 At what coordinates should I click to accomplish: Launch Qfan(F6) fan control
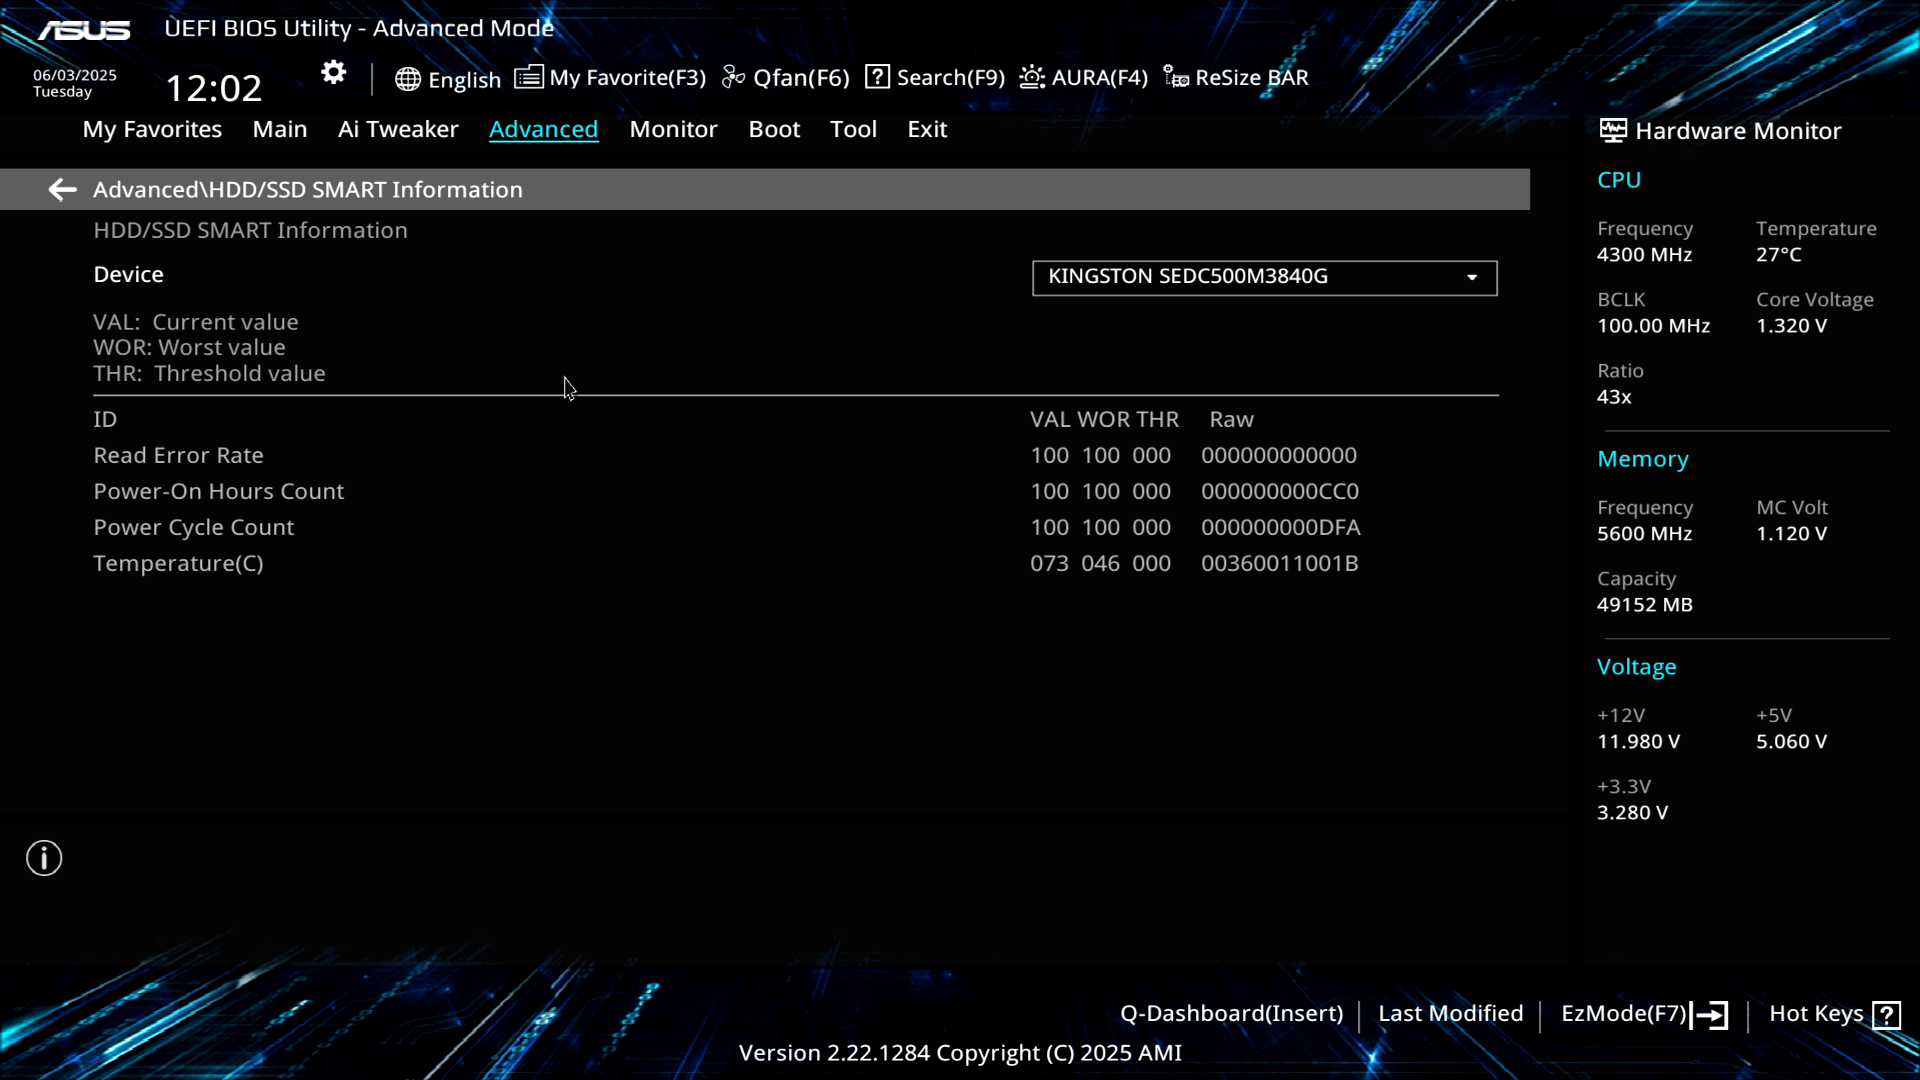pyautogui.click(x=786, y=78)
